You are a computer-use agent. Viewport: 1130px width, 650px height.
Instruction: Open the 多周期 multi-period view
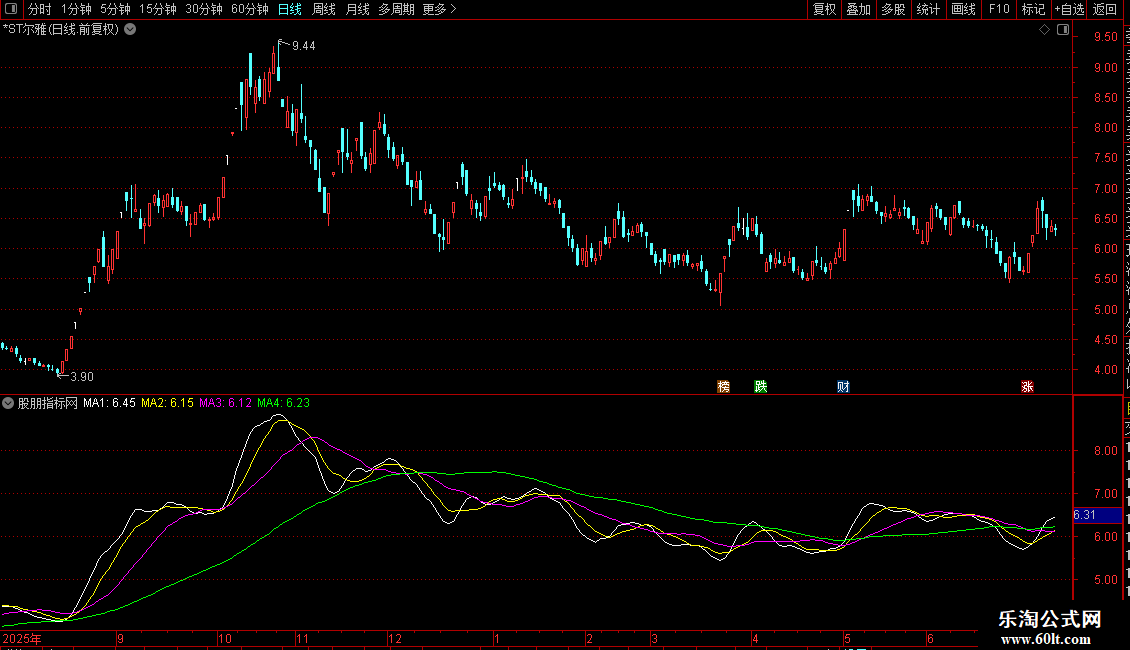396,9
